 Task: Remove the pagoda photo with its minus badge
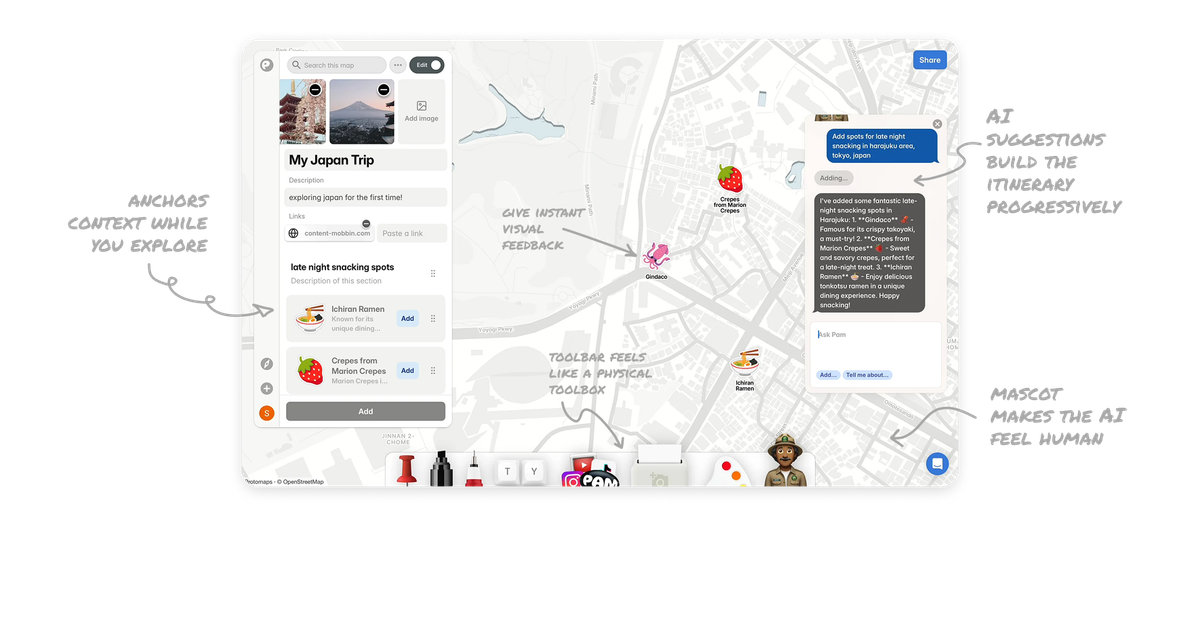(315, 90)
